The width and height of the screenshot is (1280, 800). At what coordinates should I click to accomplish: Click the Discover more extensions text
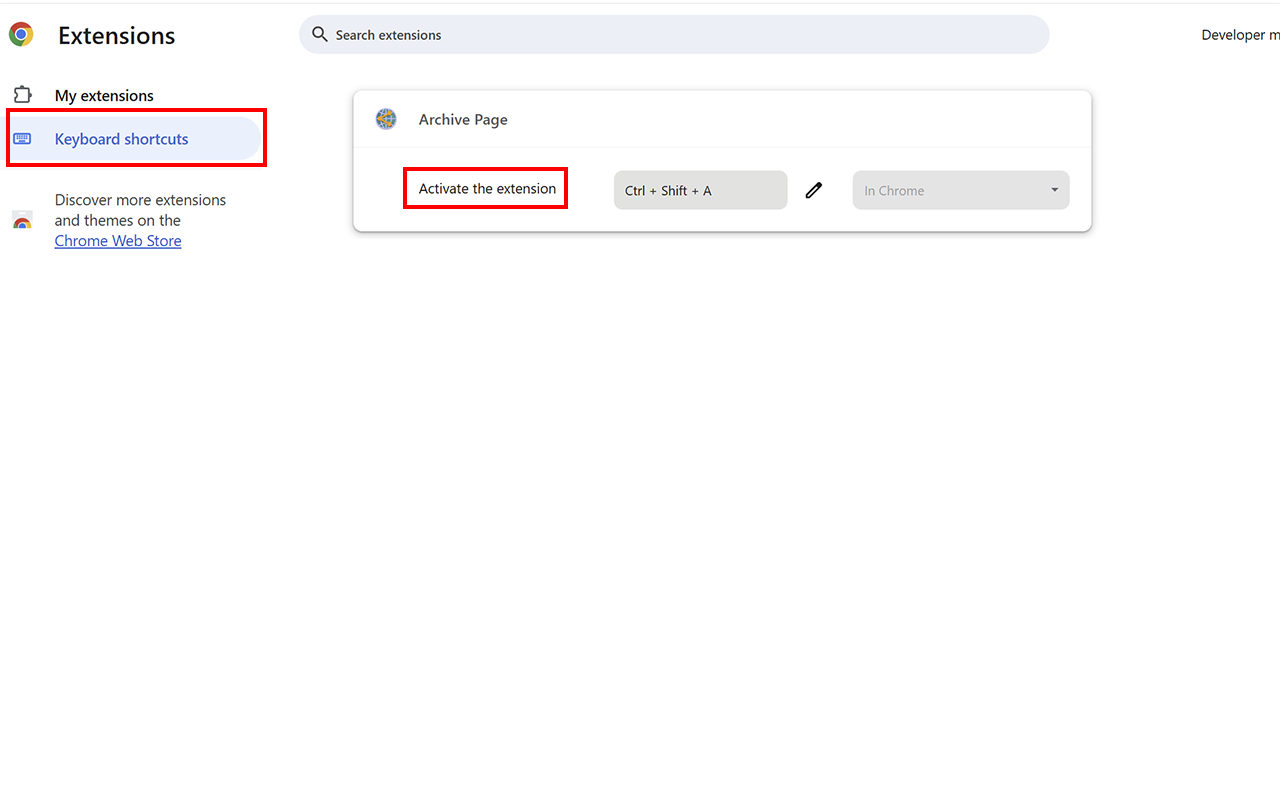click(140, 210)
